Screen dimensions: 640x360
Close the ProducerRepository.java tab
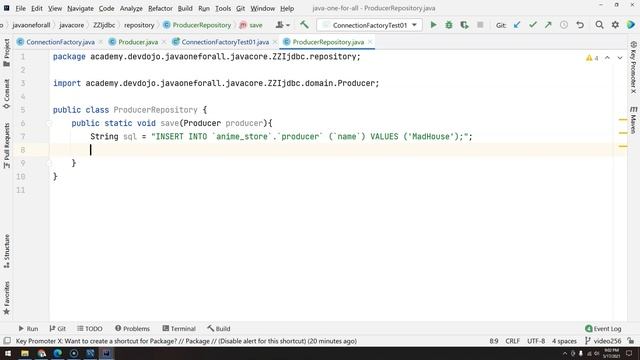click(x=370, y=42)
